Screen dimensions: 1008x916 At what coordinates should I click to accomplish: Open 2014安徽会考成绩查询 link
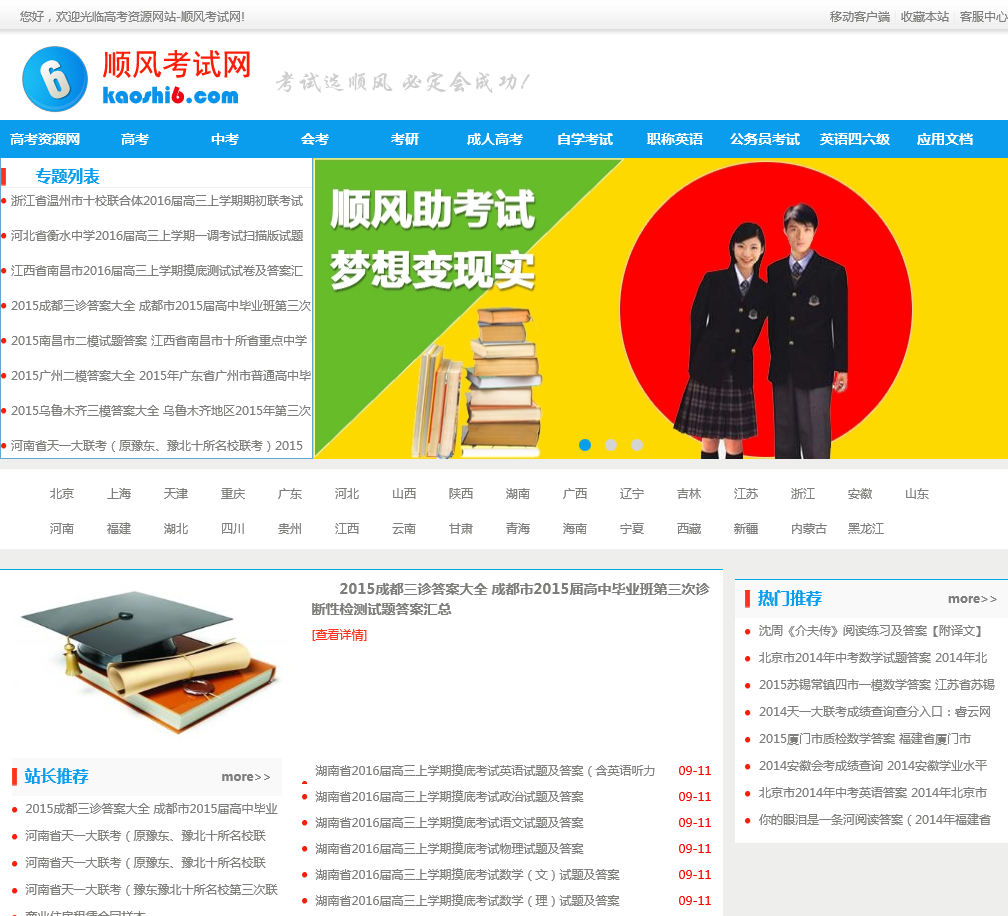coord(872,766)
